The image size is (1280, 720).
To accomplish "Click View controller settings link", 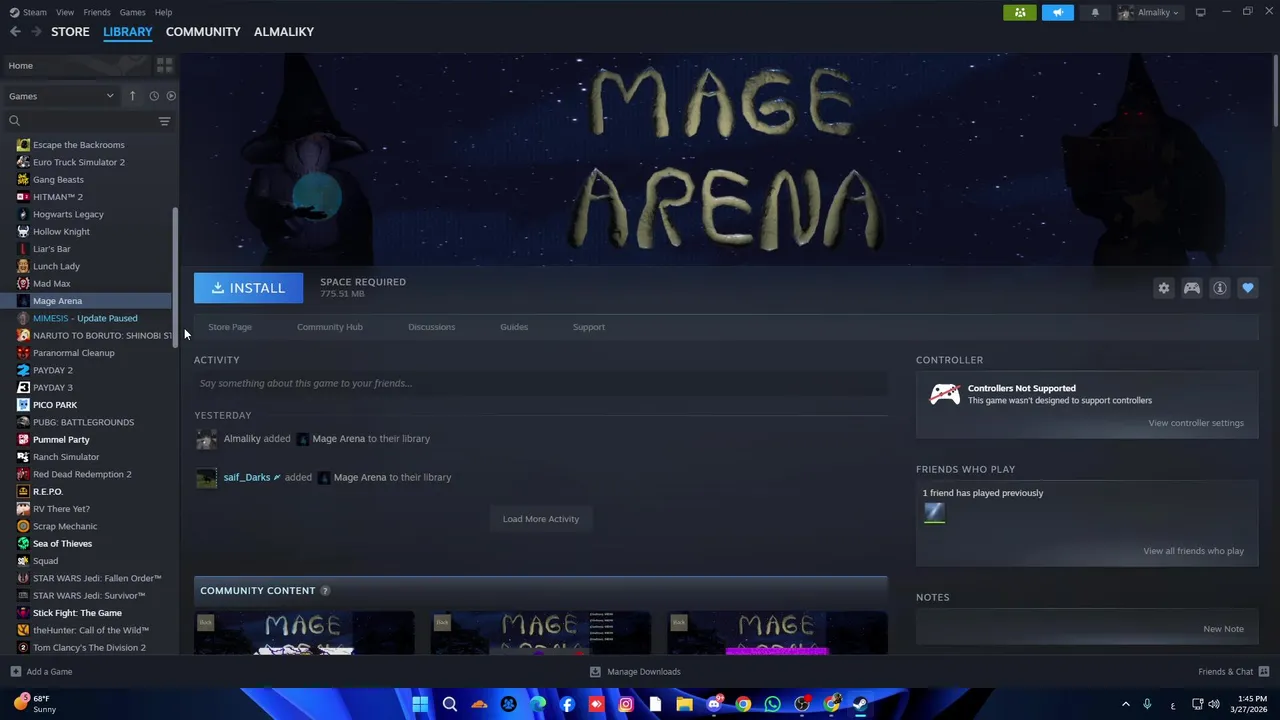I will pyautogui.click(x=1196, y=423).
